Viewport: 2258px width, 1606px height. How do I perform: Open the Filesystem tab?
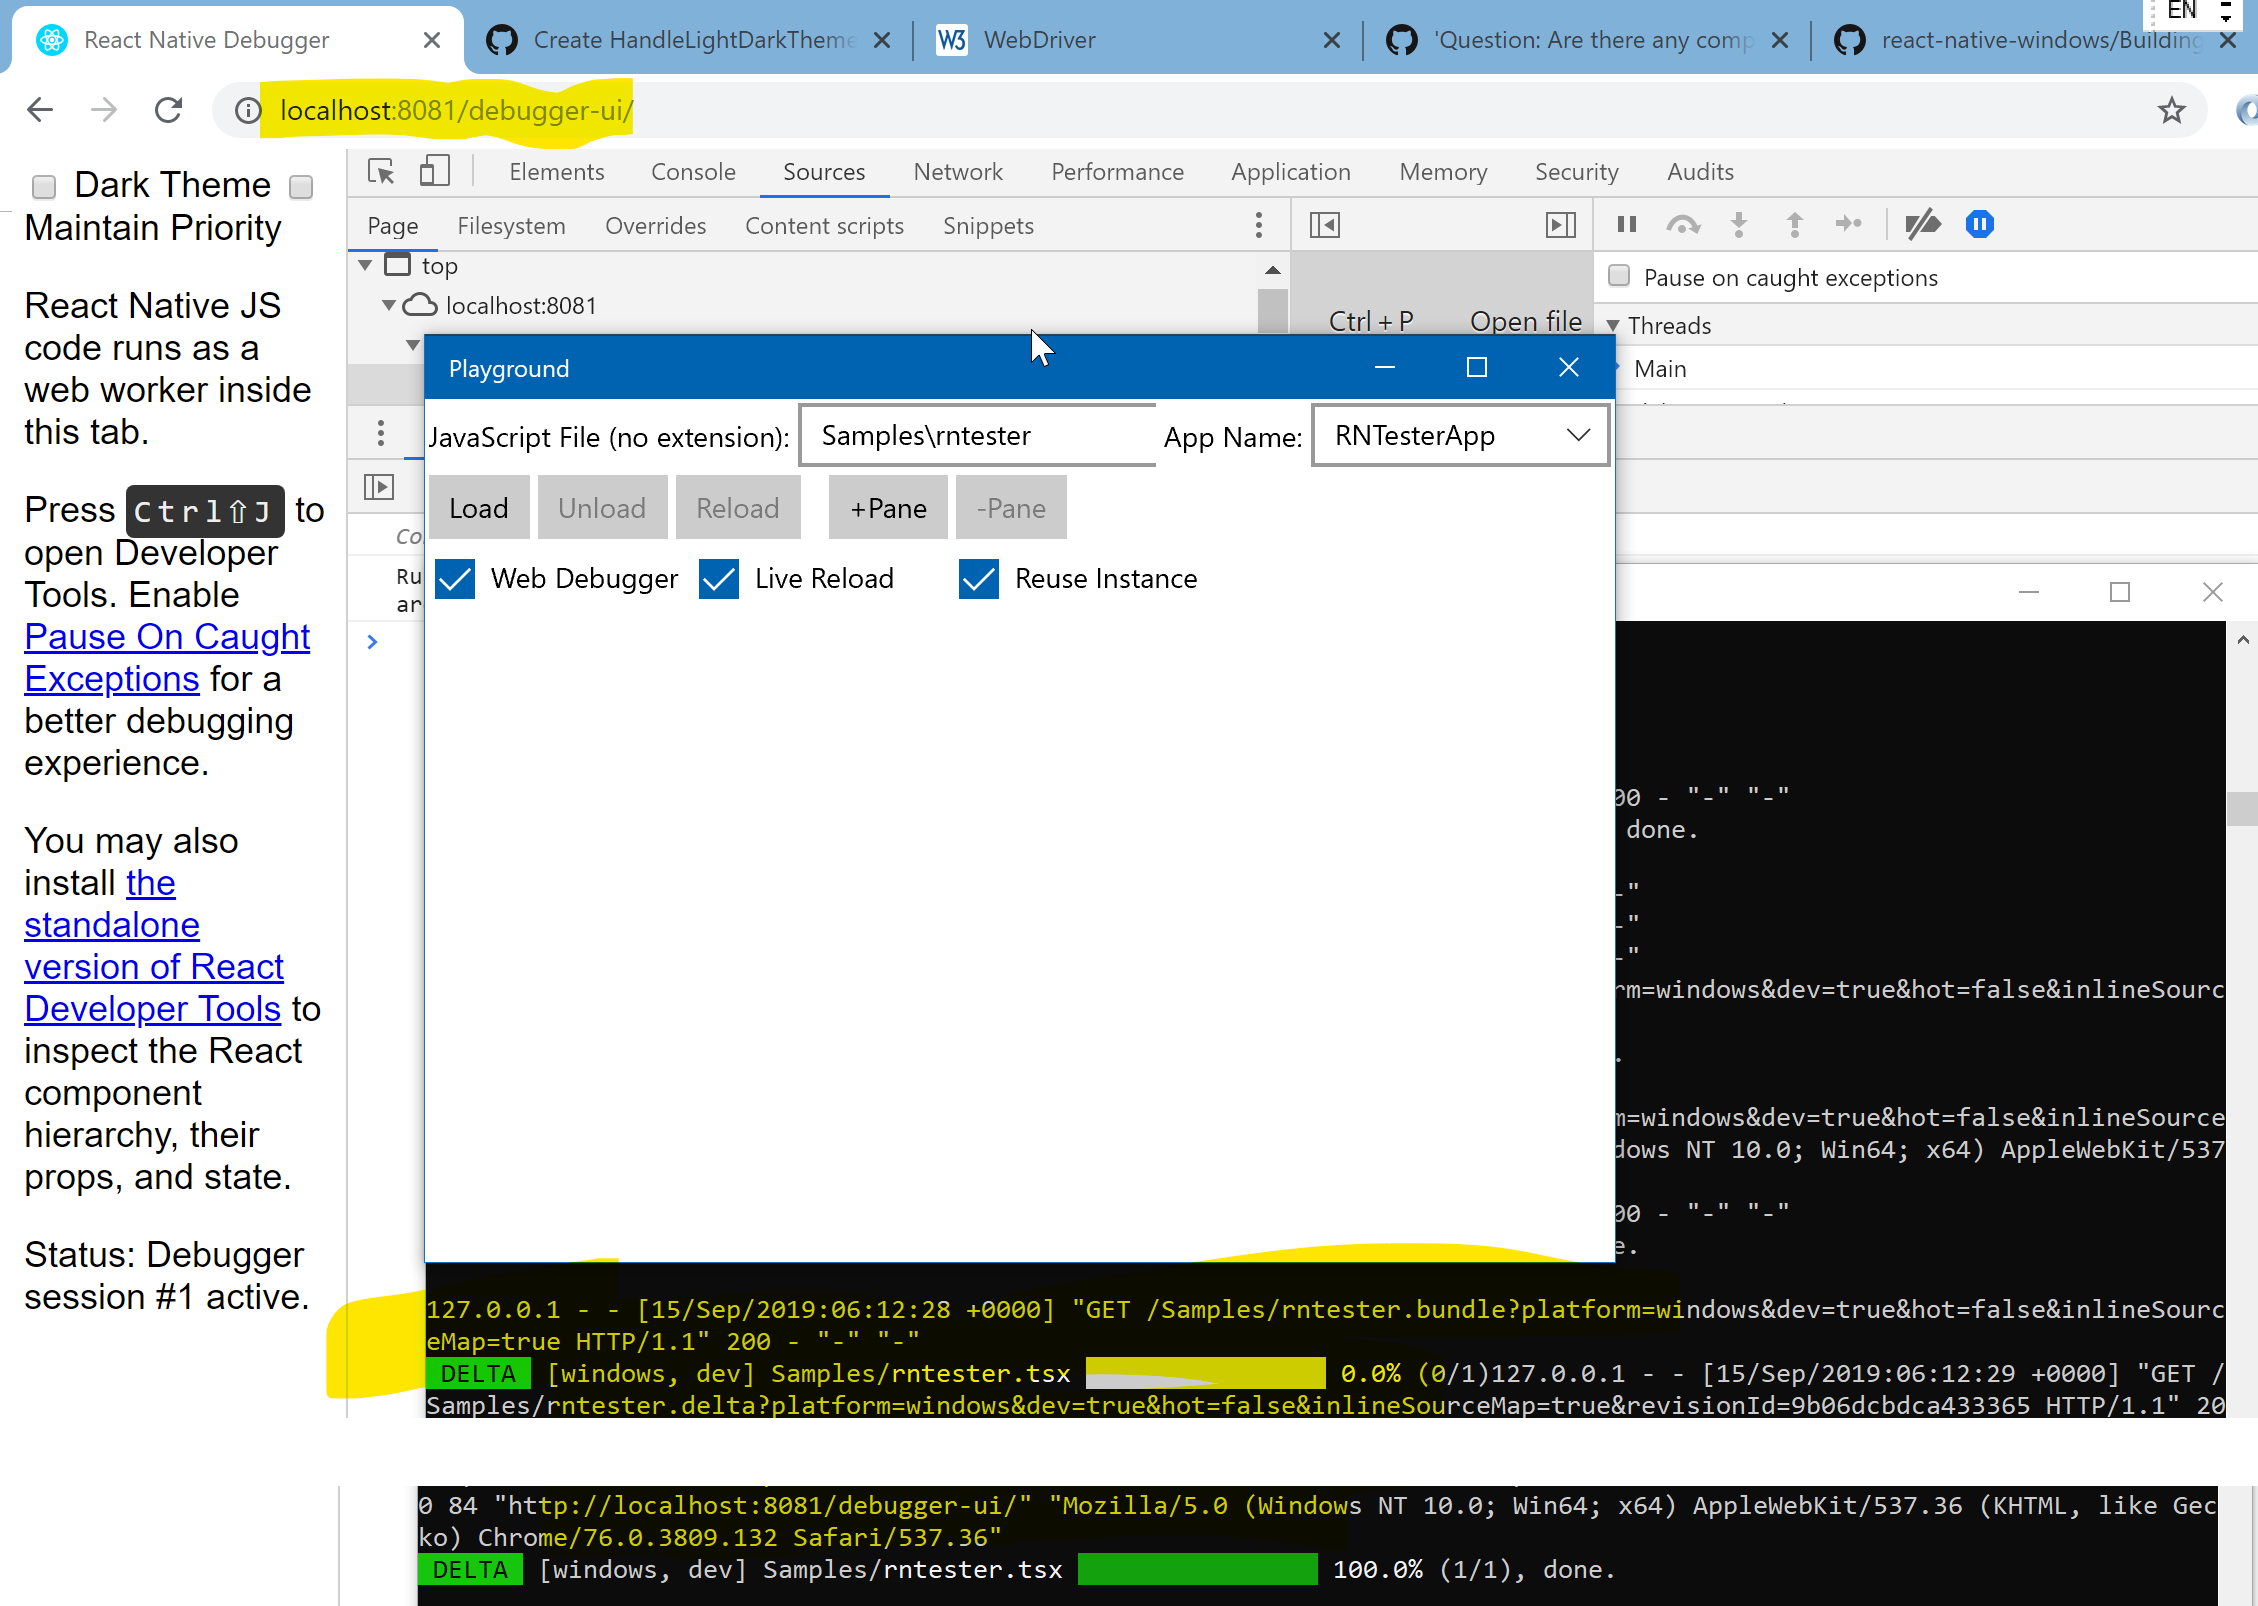coord(511,225)
